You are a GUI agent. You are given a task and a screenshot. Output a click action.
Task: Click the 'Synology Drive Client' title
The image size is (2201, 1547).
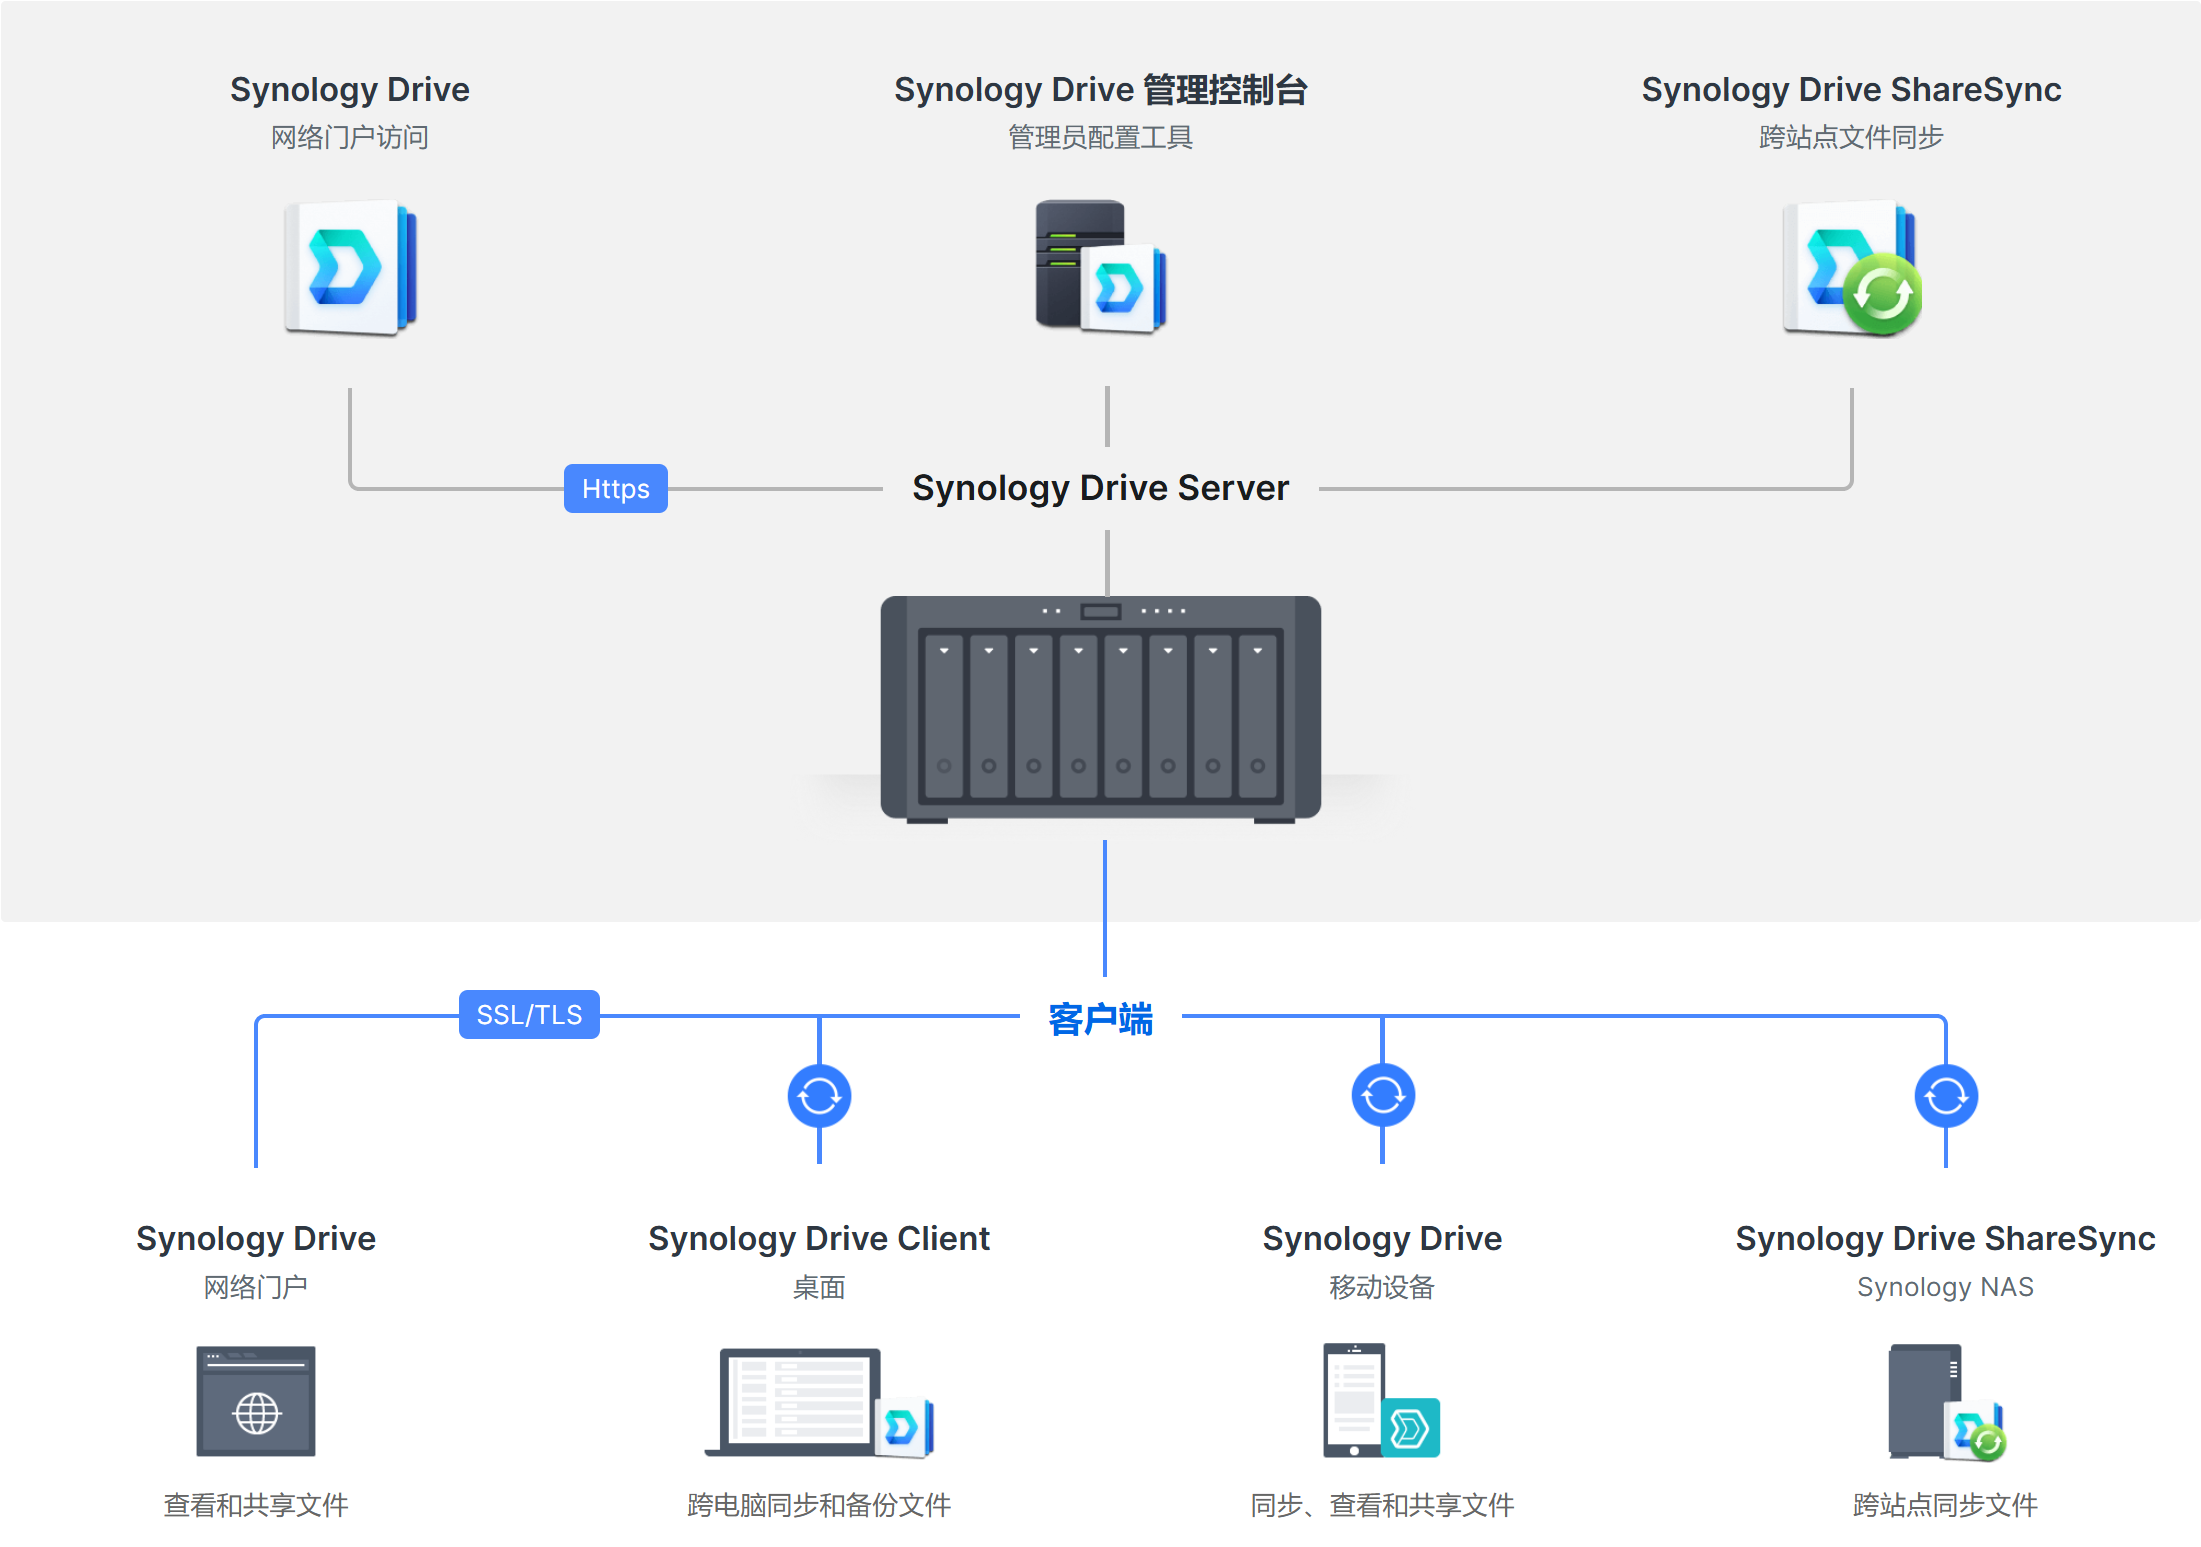[819, 1239]
